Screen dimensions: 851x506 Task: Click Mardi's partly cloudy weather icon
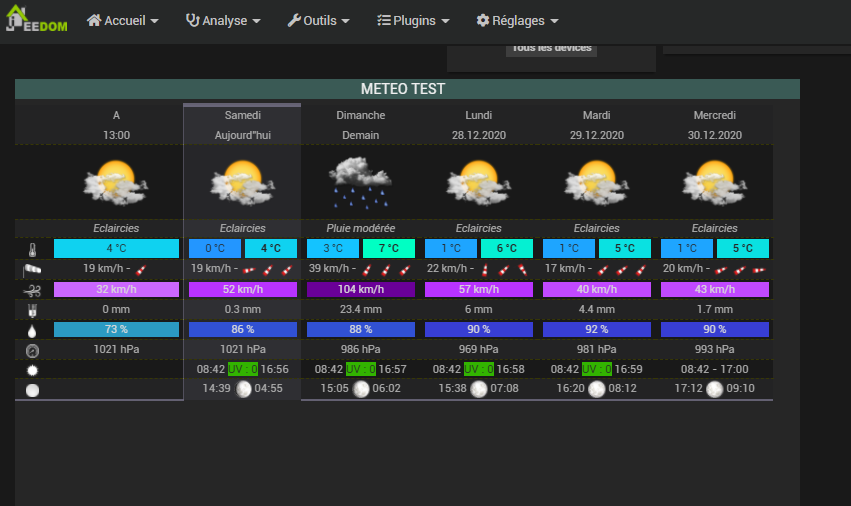tap(596, 182)
